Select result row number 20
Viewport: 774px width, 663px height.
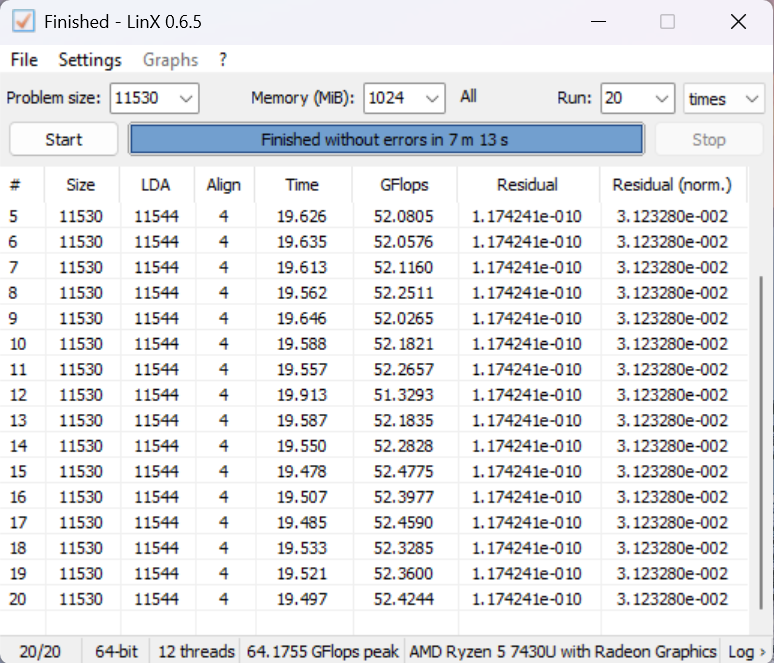tap(300, 599)
